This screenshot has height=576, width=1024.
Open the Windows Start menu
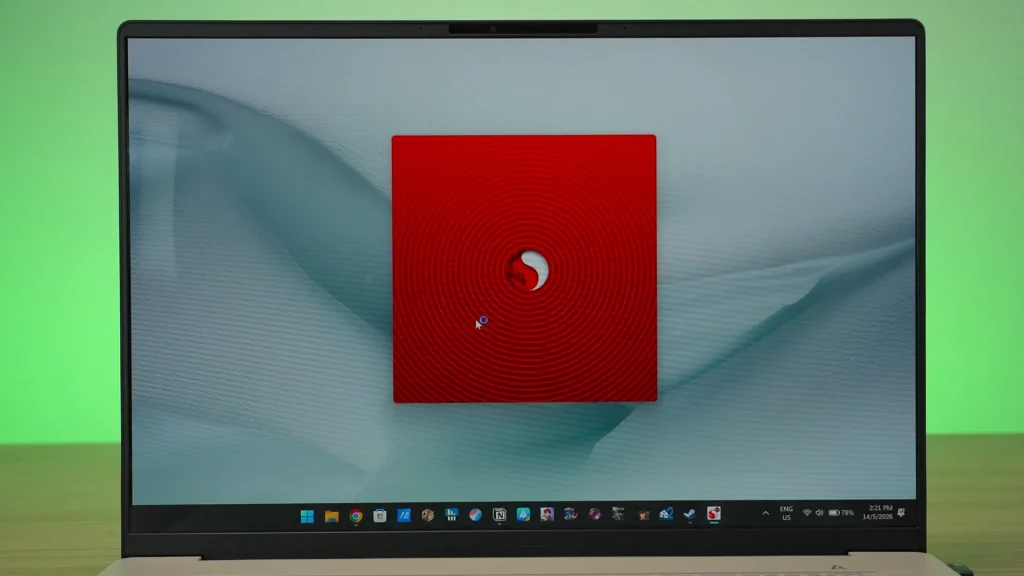(307, 516)
